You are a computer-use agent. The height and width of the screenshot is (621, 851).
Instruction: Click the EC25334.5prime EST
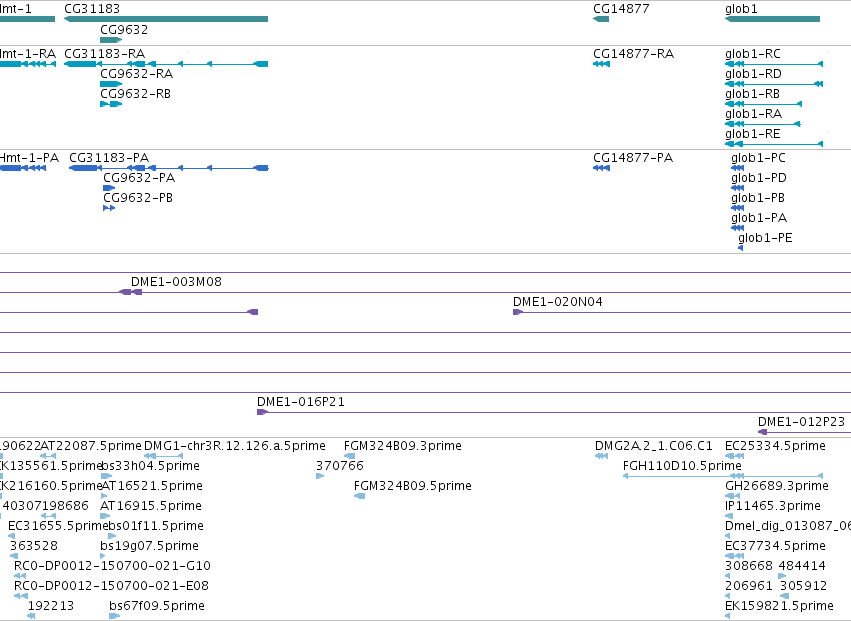click(x=734, y=456)
